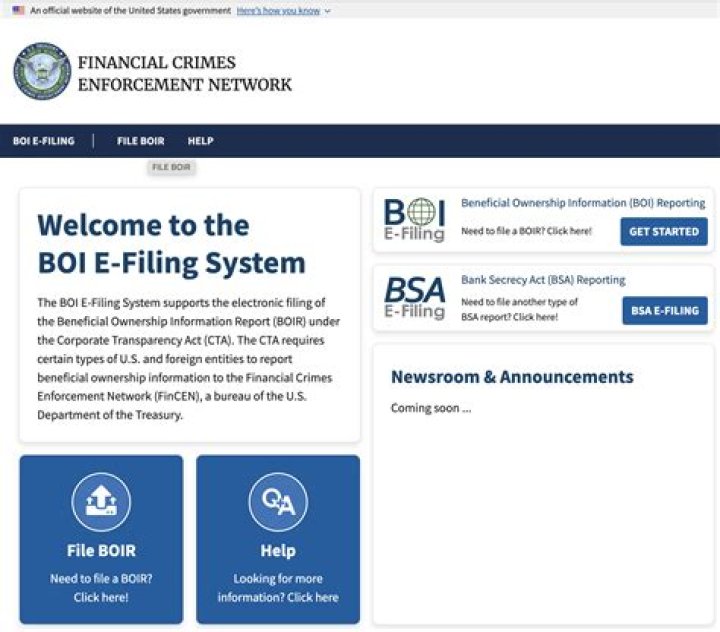Viewport: 720px width, 632px height.
Task: Click the 'Welcome to the BOI E-Filing System' heading
Action: 172,244
